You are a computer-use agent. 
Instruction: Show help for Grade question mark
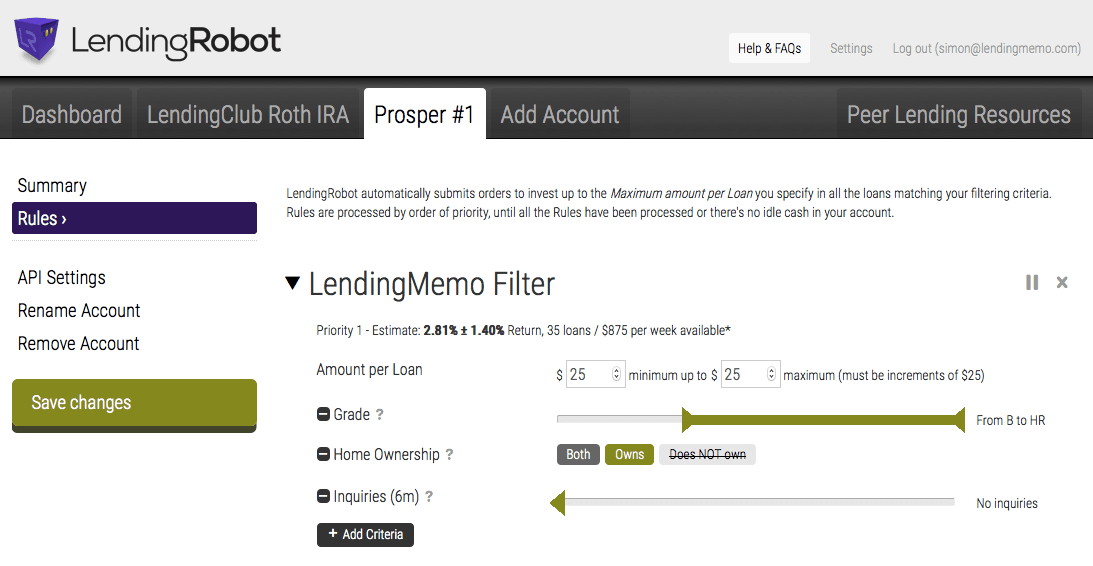point(380,415)
